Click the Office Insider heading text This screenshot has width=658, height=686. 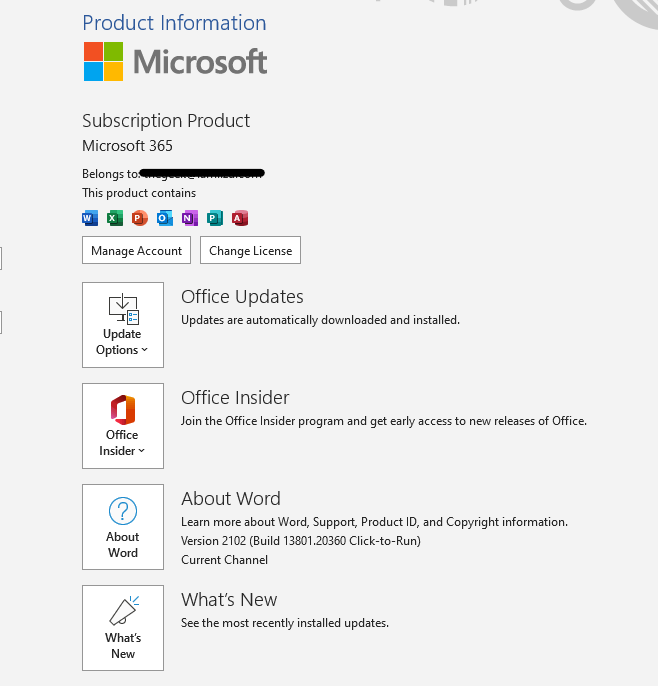235,398
